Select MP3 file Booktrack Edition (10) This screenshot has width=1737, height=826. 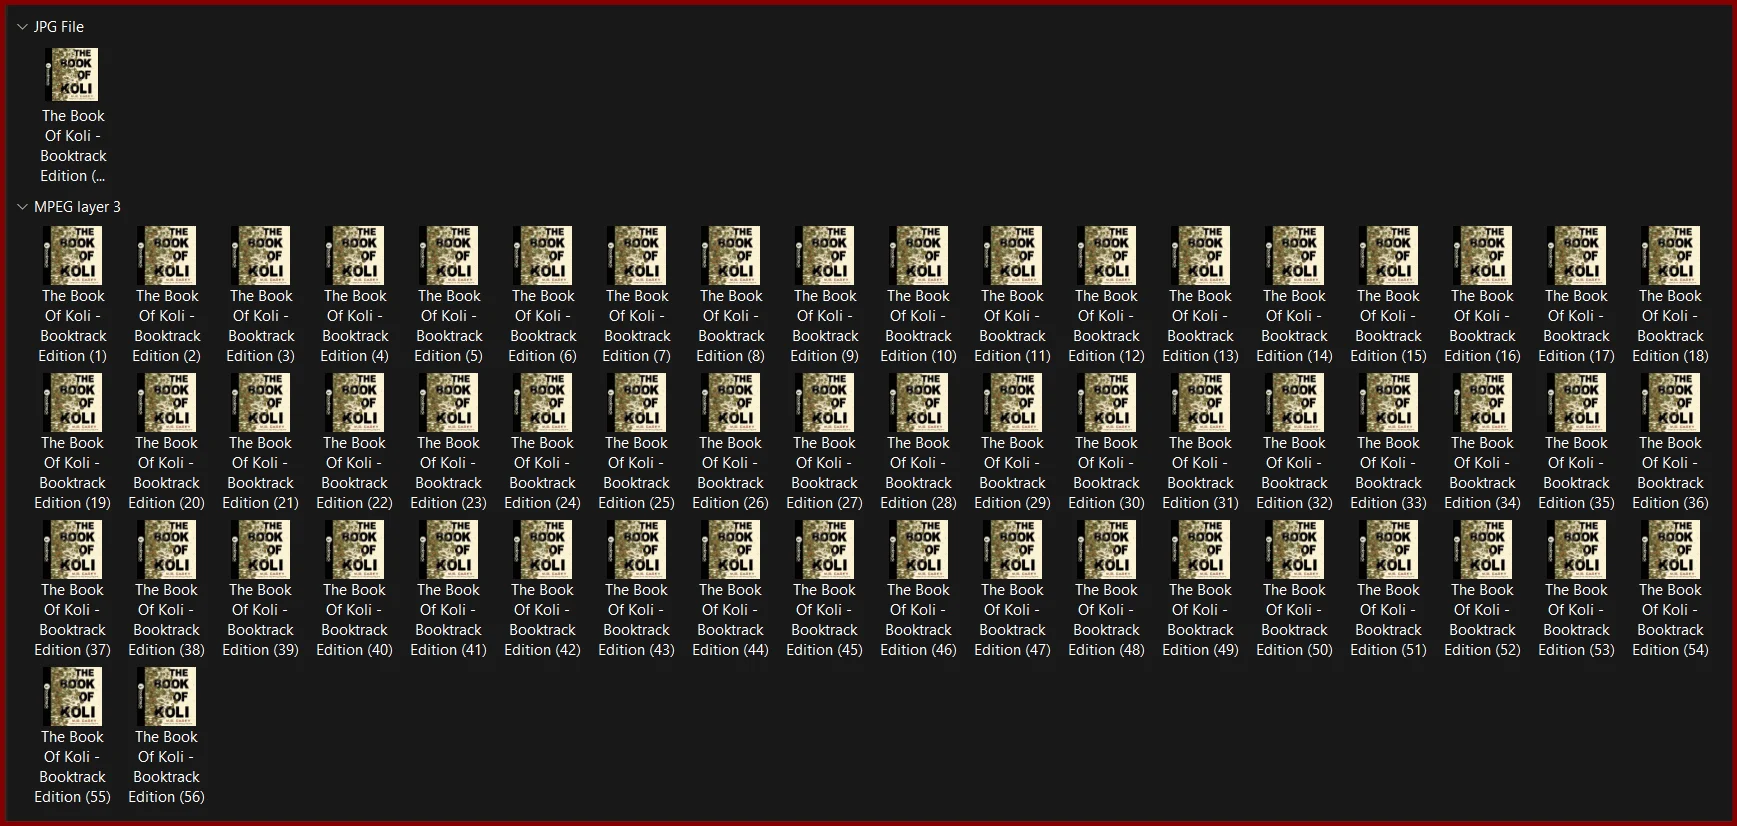tap(919, 296)
